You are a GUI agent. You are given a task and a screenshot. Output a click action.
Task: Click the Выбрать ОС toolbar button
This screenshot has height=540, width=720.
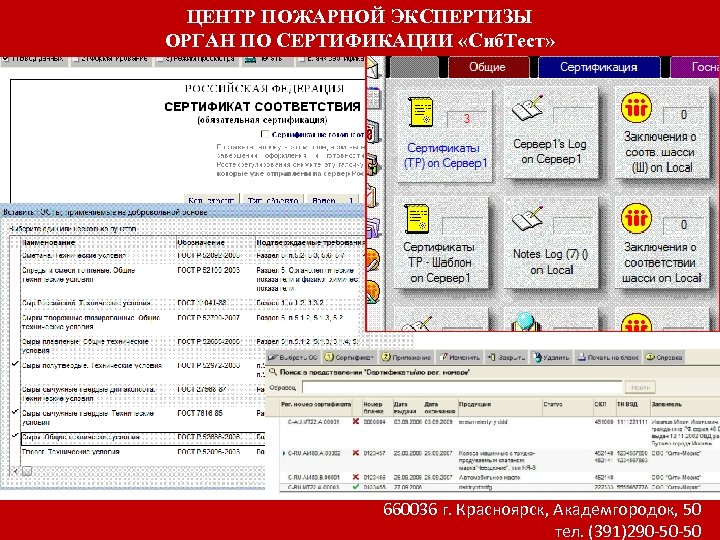click(293, 357)
